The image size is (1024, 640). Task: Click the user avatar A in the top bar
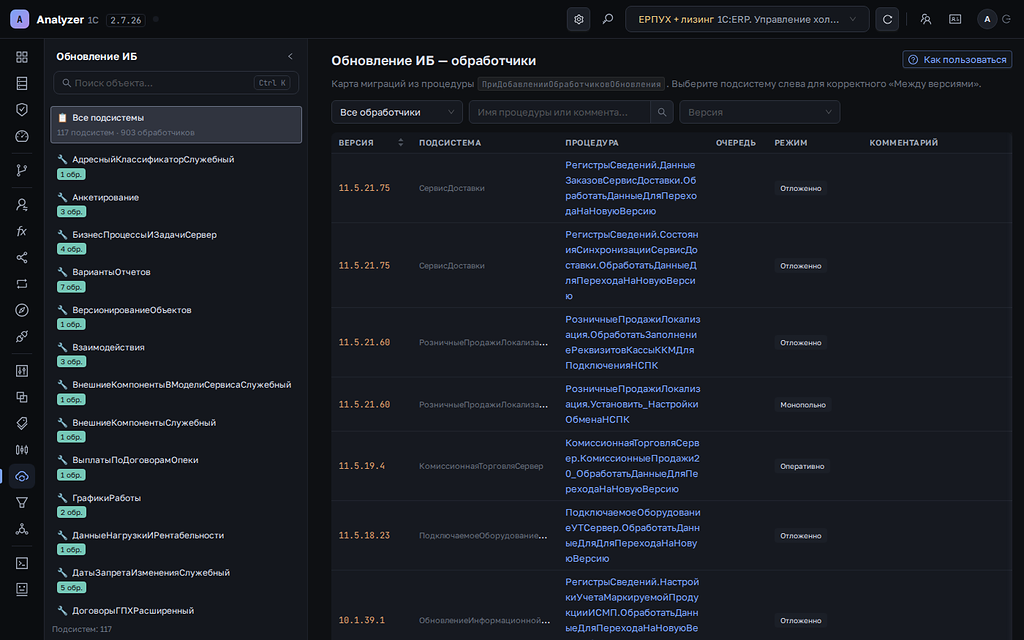click(x=987, y=20)
